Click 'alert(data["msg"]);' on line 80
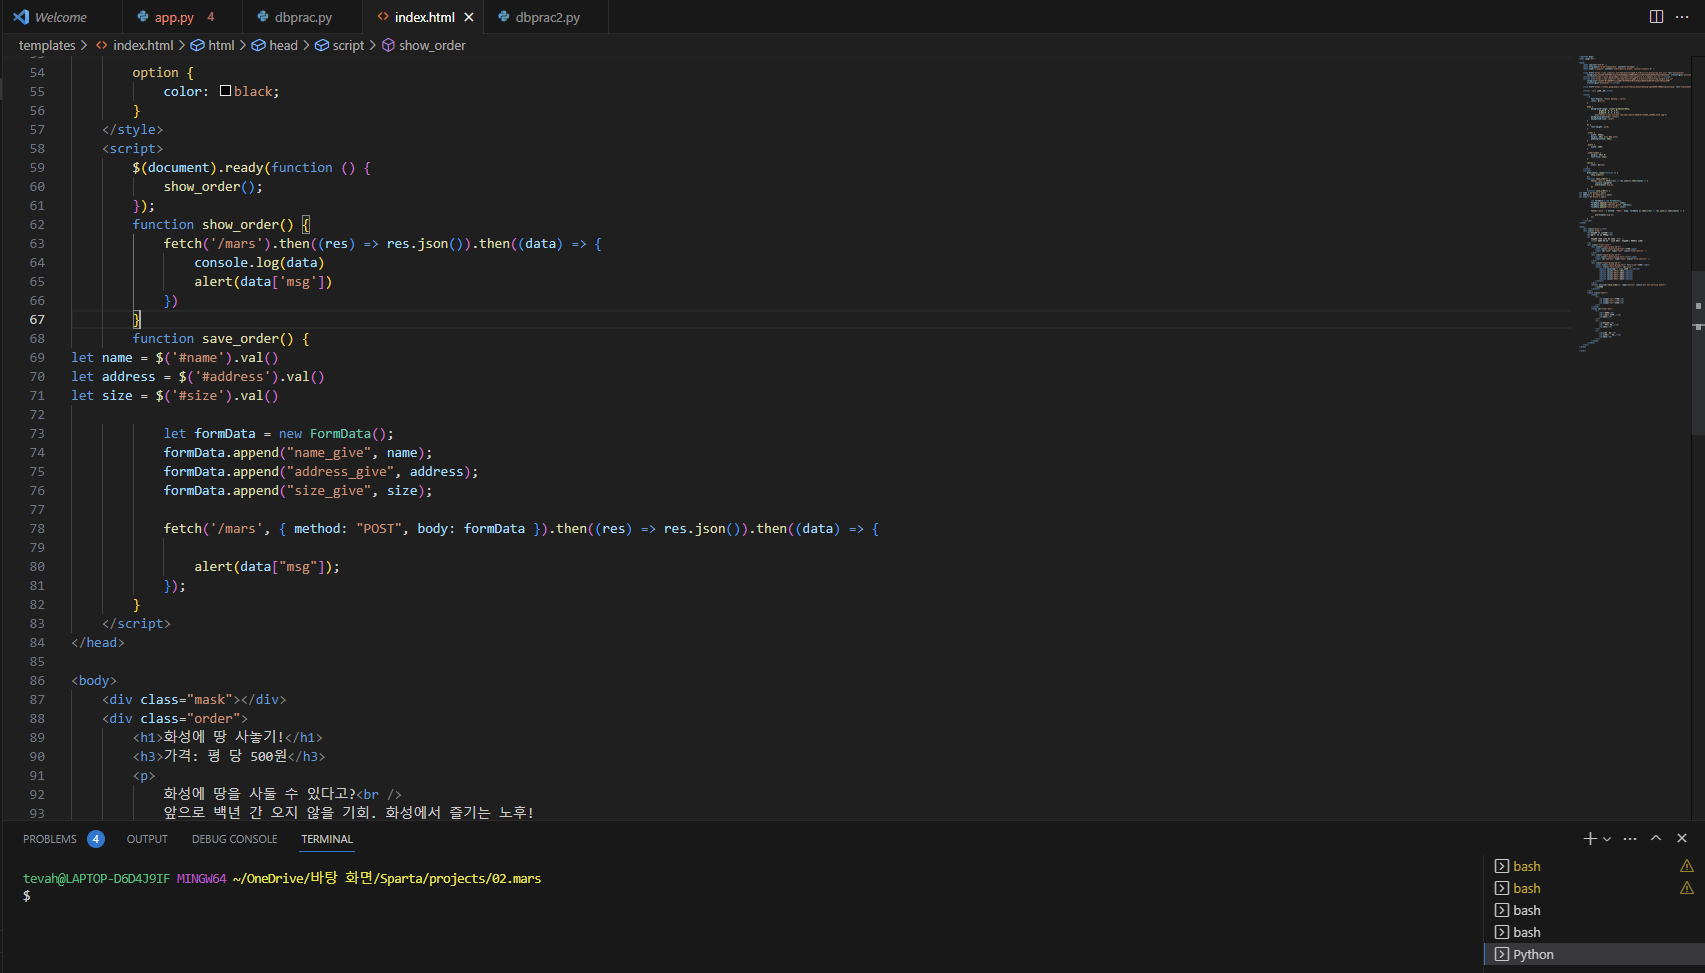 267,566
